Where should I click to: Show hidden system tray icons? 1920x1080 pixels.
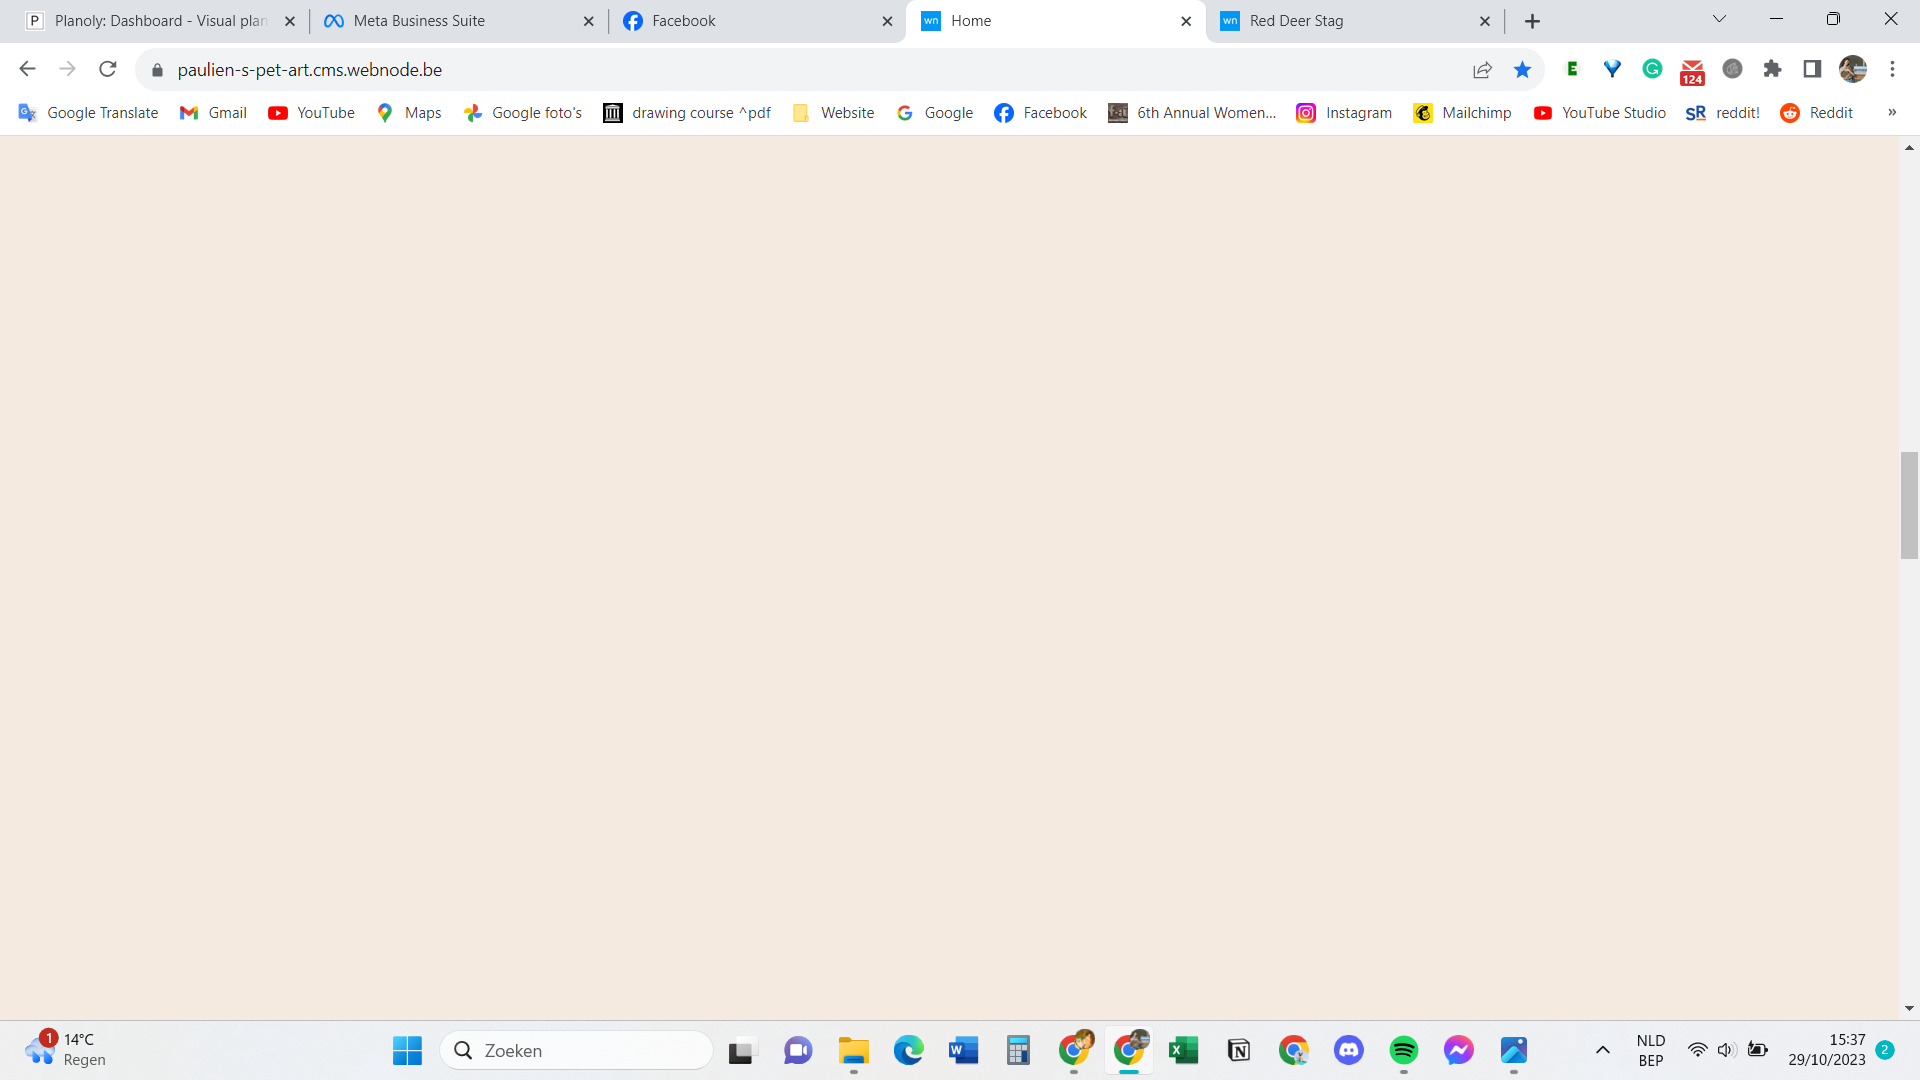pyautogui.click(x=1602, y=1050)
